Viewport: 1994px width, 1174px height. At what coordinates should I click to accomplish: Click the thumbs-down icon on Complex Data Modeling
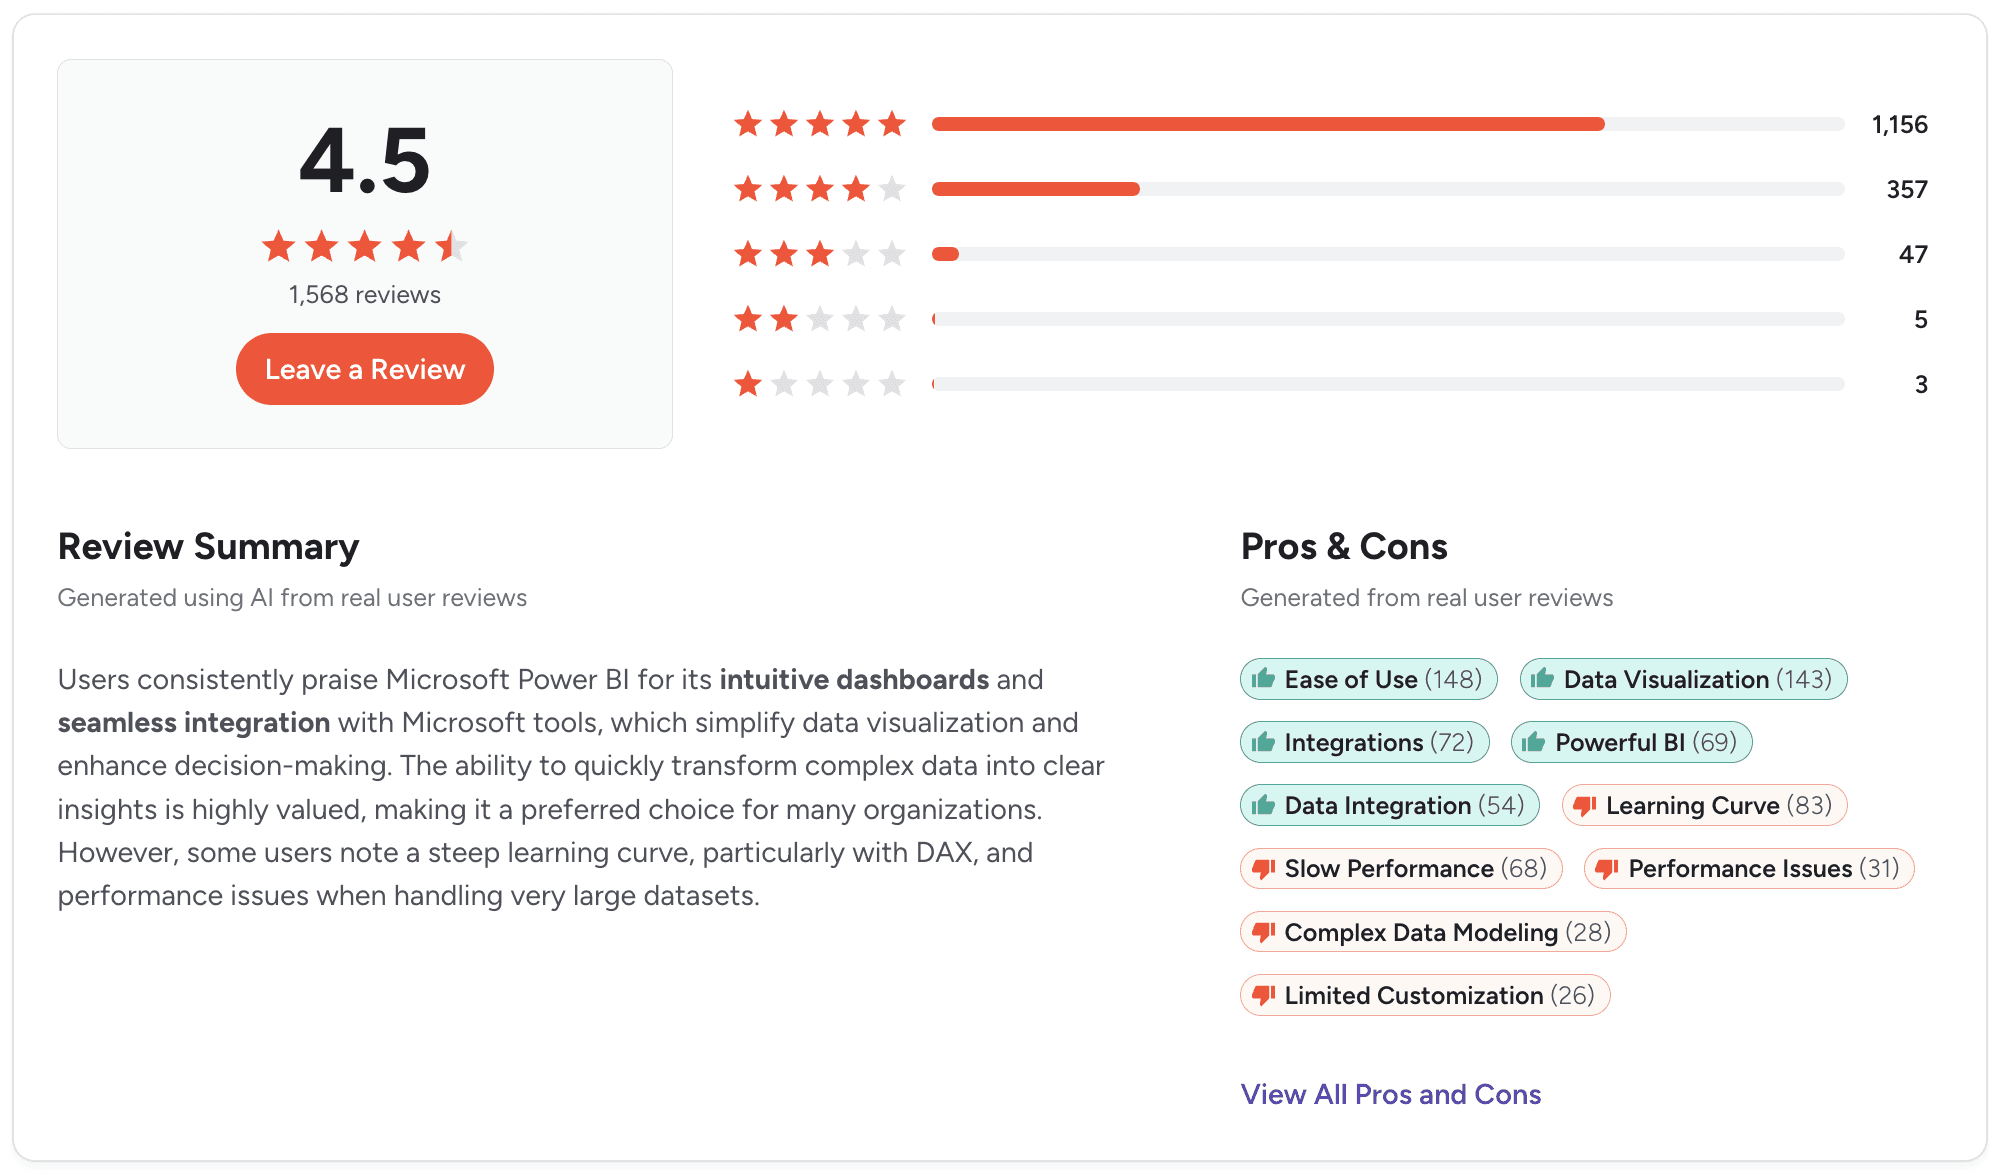click(x=1262, y=931)
